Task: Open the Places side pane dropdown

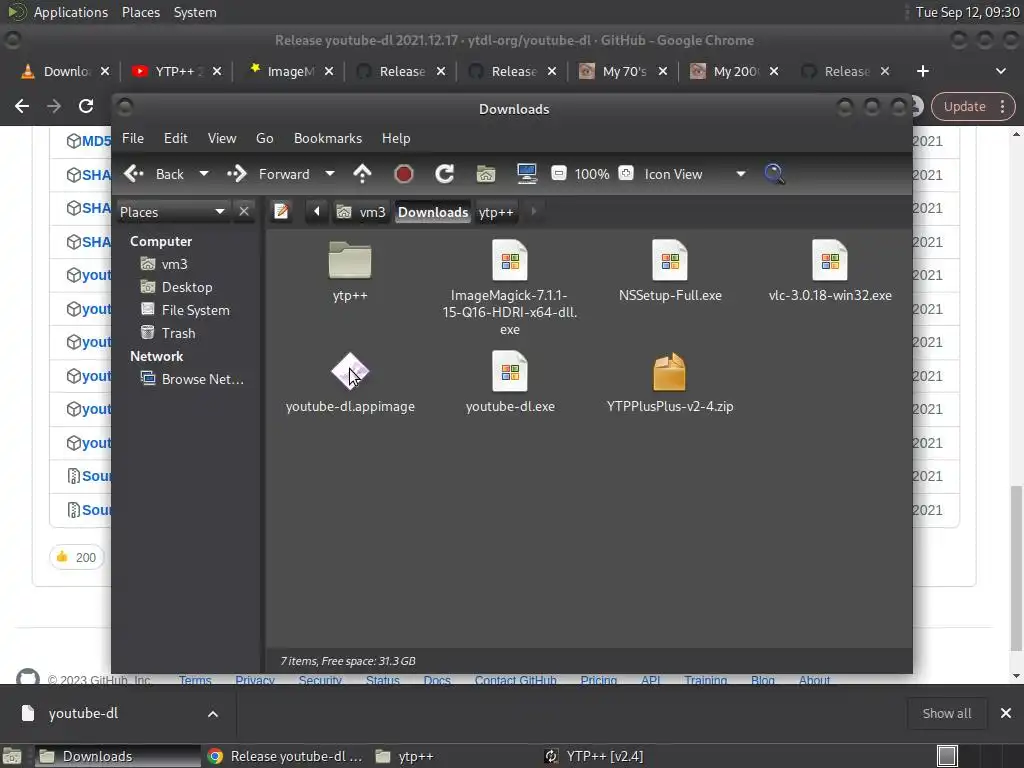Action: tap(173, 212)
